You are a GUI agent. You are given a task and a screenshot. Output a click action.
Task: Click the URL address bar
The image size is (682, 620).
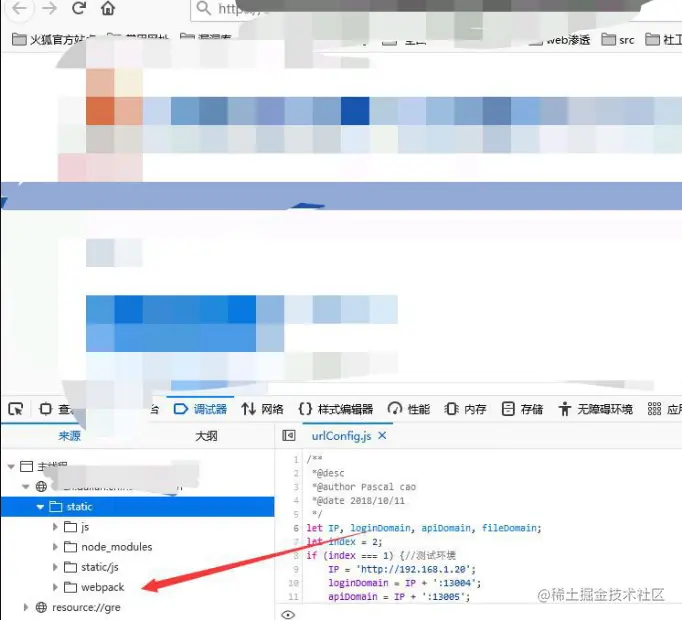pyautogui.click(x=435, y=10)
